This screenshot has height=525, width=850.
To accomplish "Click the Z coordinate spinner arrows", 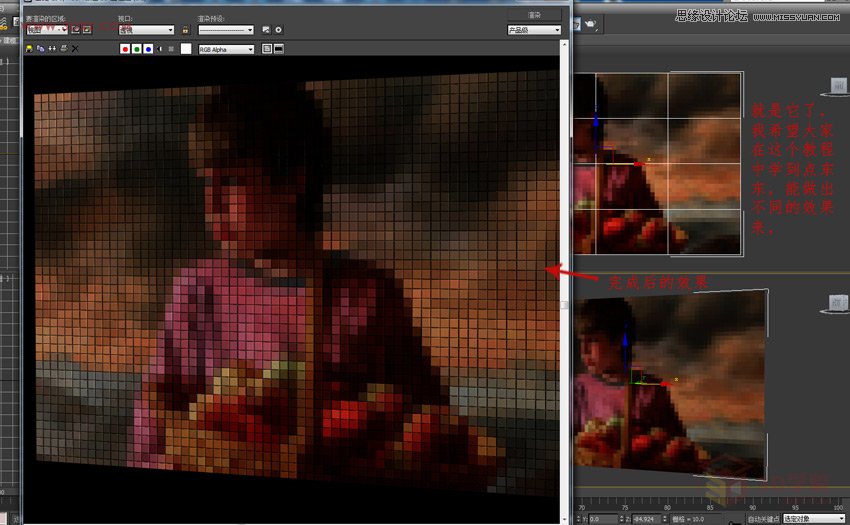I will 665,519.
